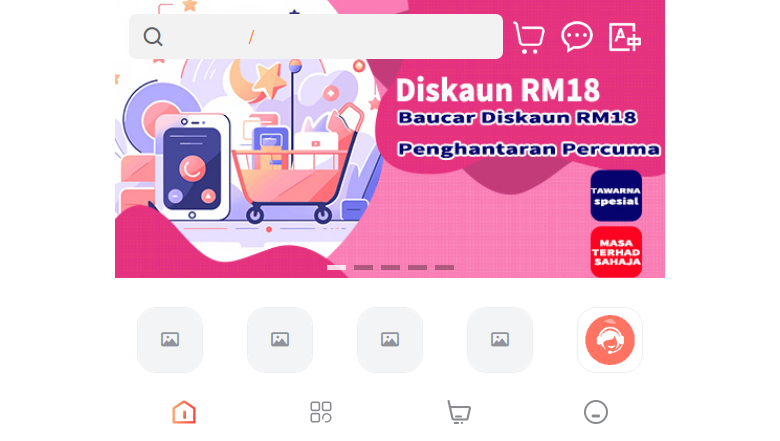Viewport: 780px width, 441px height.
Task: Click the TAWARNA spesial badge
Action: point(616,196)
